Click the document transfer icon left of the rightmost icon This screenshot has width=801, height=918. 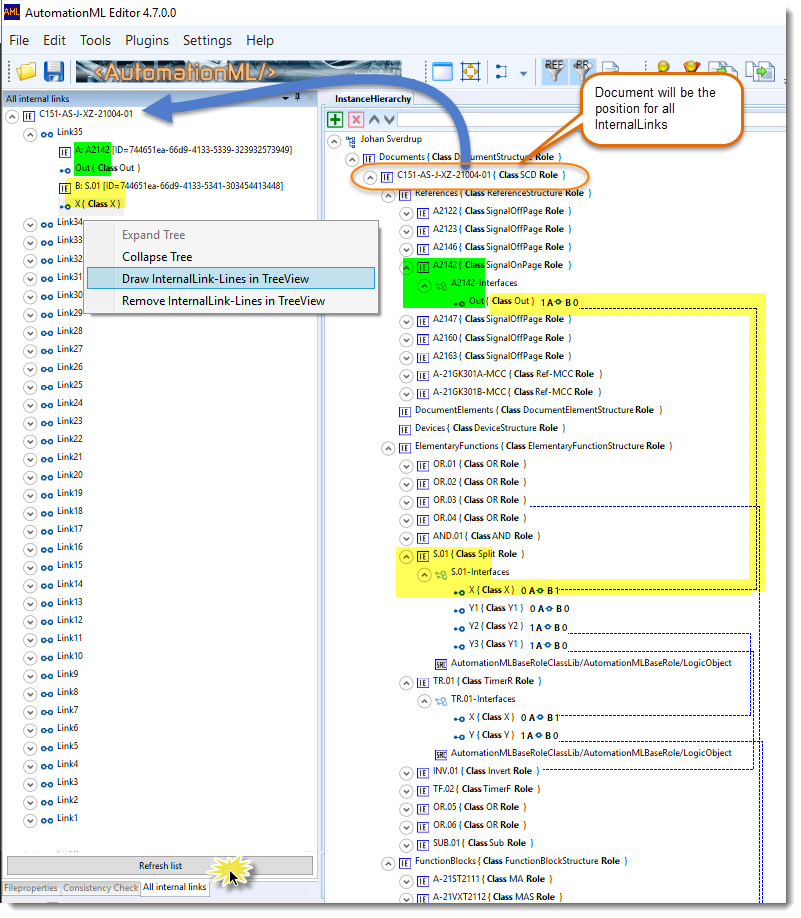click(x=723, y=71)
